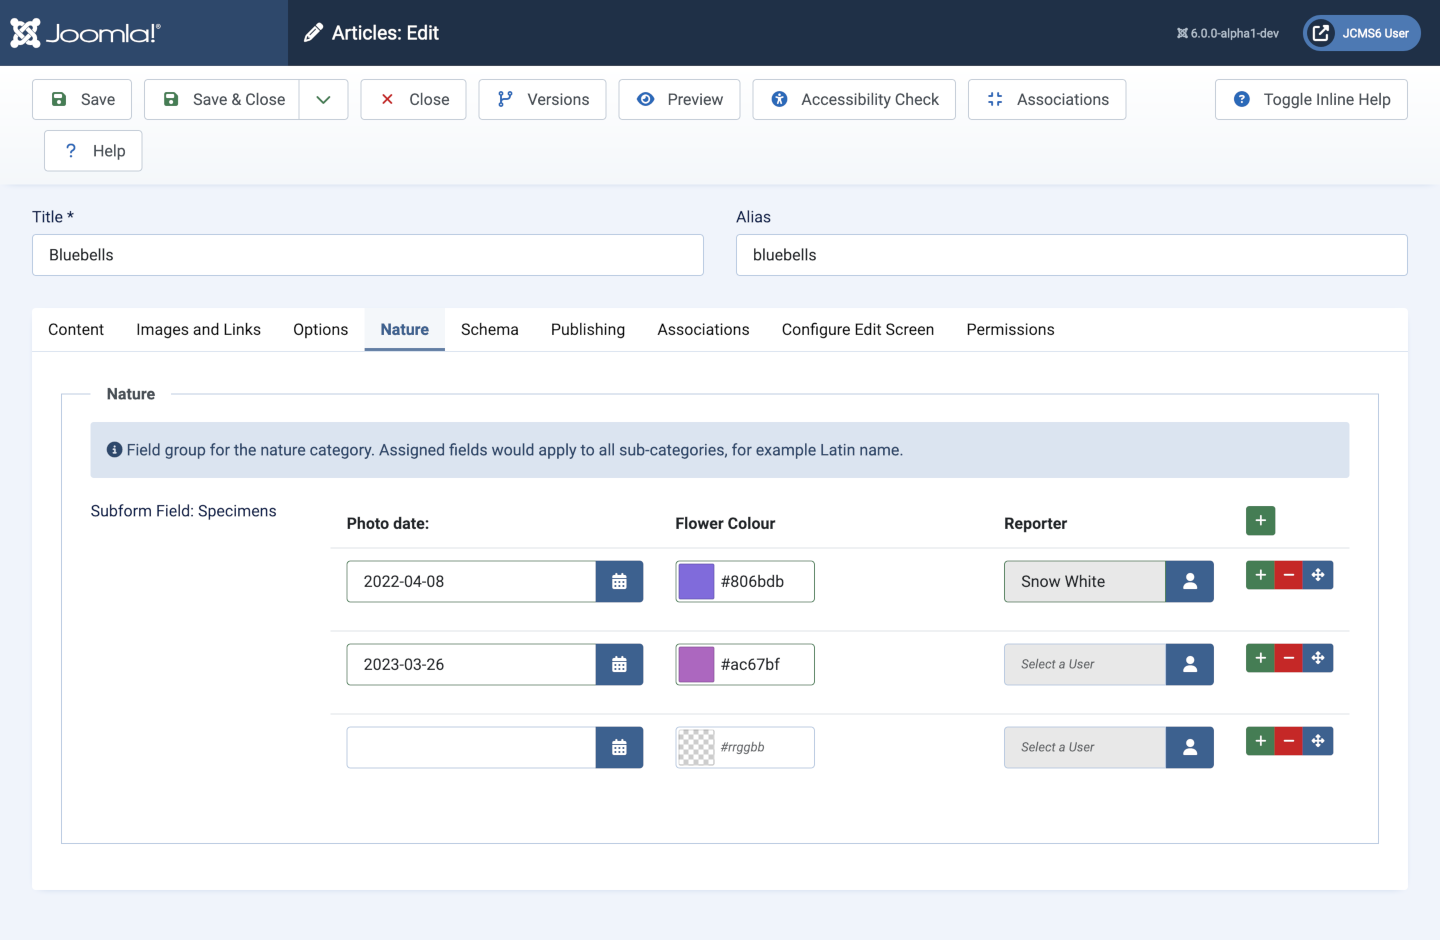Open calendar picker for the empty photo date

(x=619, y=747)
